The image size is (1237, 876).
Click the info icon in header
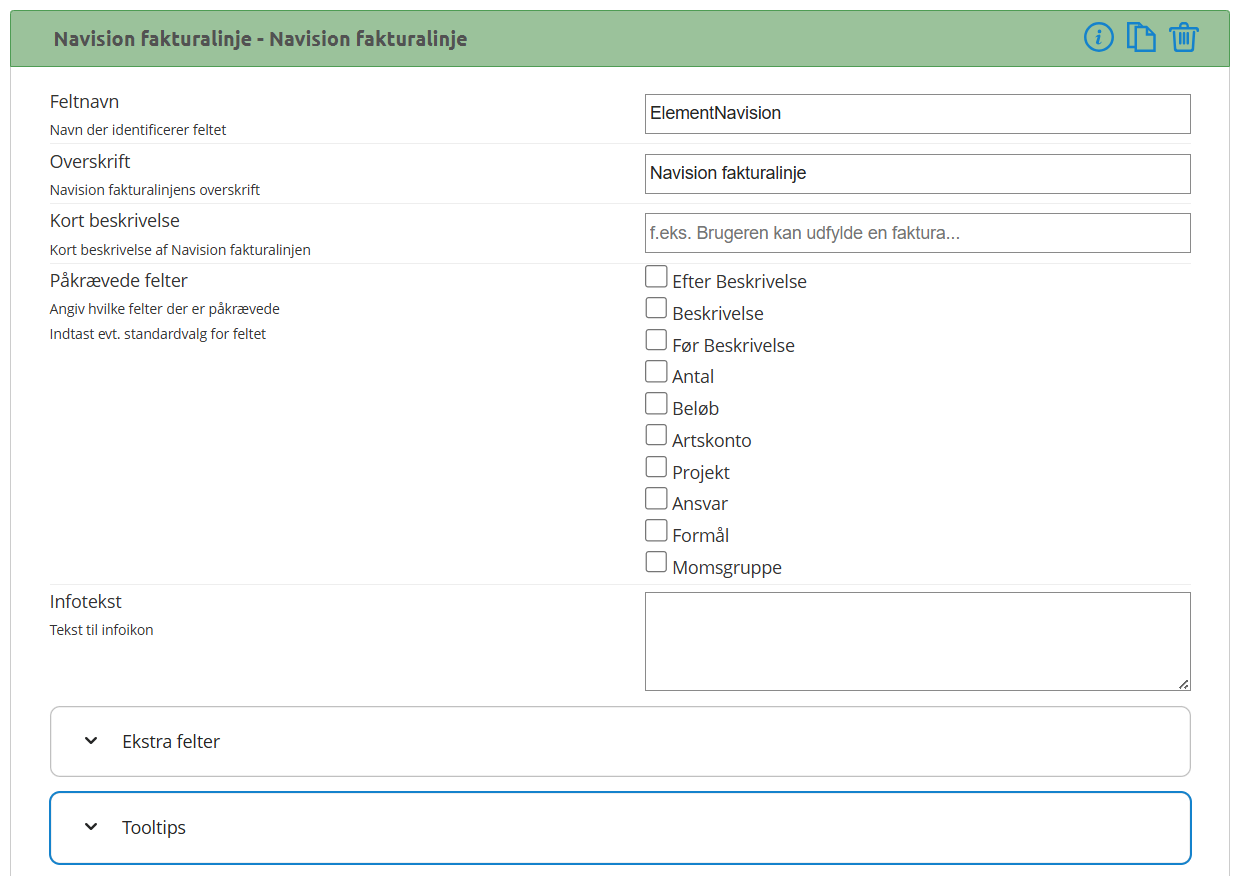click(1098, 38)
